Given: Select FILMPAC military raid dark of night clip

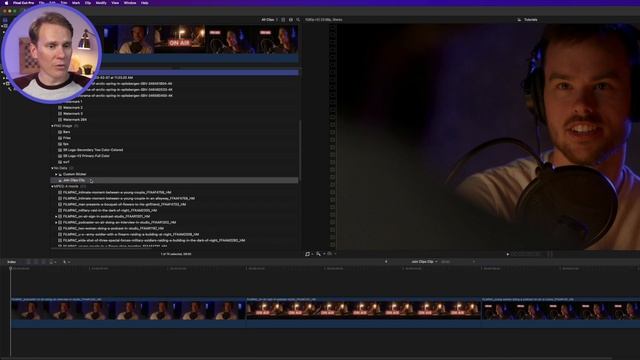Looking at the screenshot, I should coord(110,210).
